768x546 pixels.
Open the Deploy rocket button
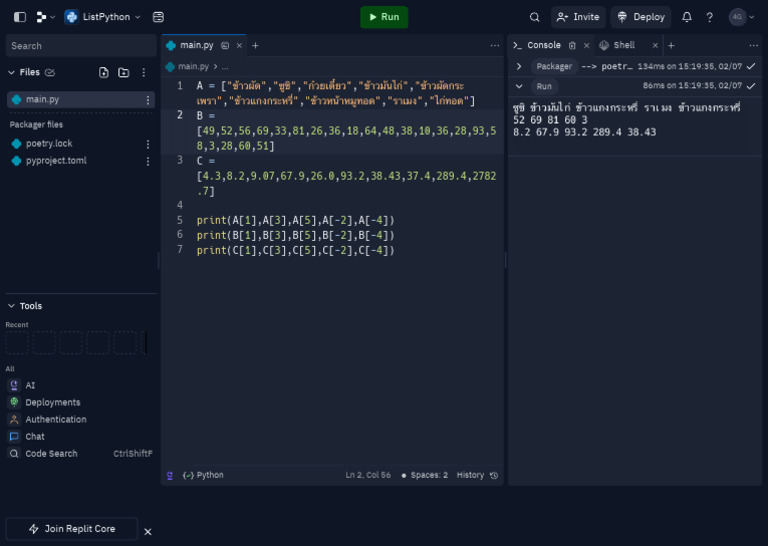(x=640, y=17)
